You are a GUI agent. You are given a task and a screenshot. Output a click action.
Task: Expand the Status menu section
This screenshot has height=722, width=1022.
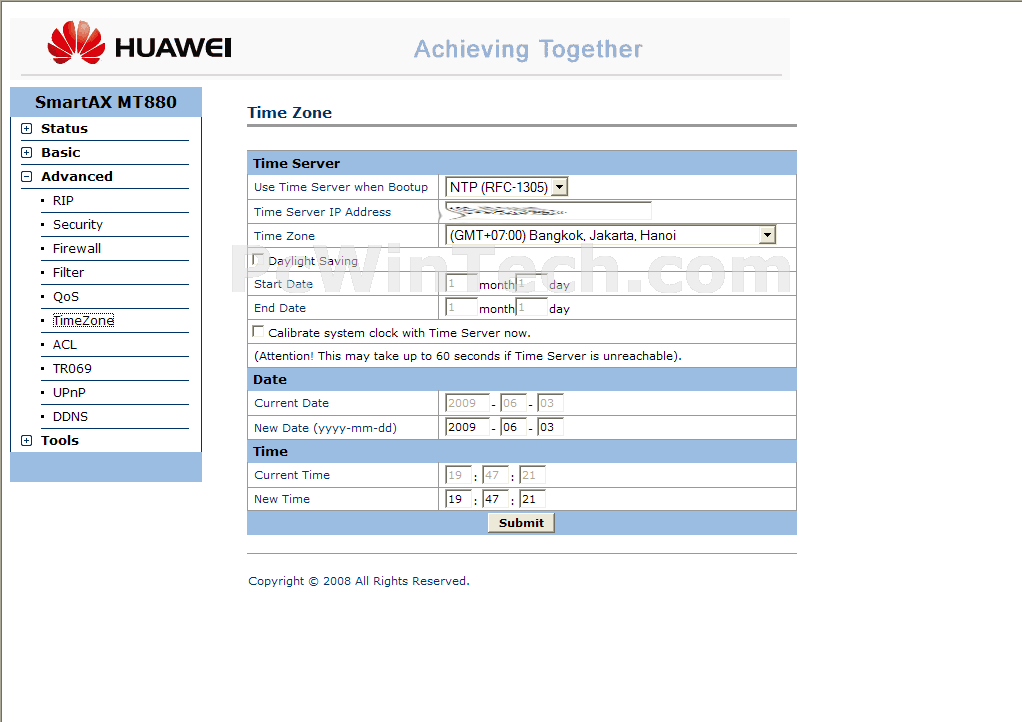pyautogui.click(x=27, y=128)
